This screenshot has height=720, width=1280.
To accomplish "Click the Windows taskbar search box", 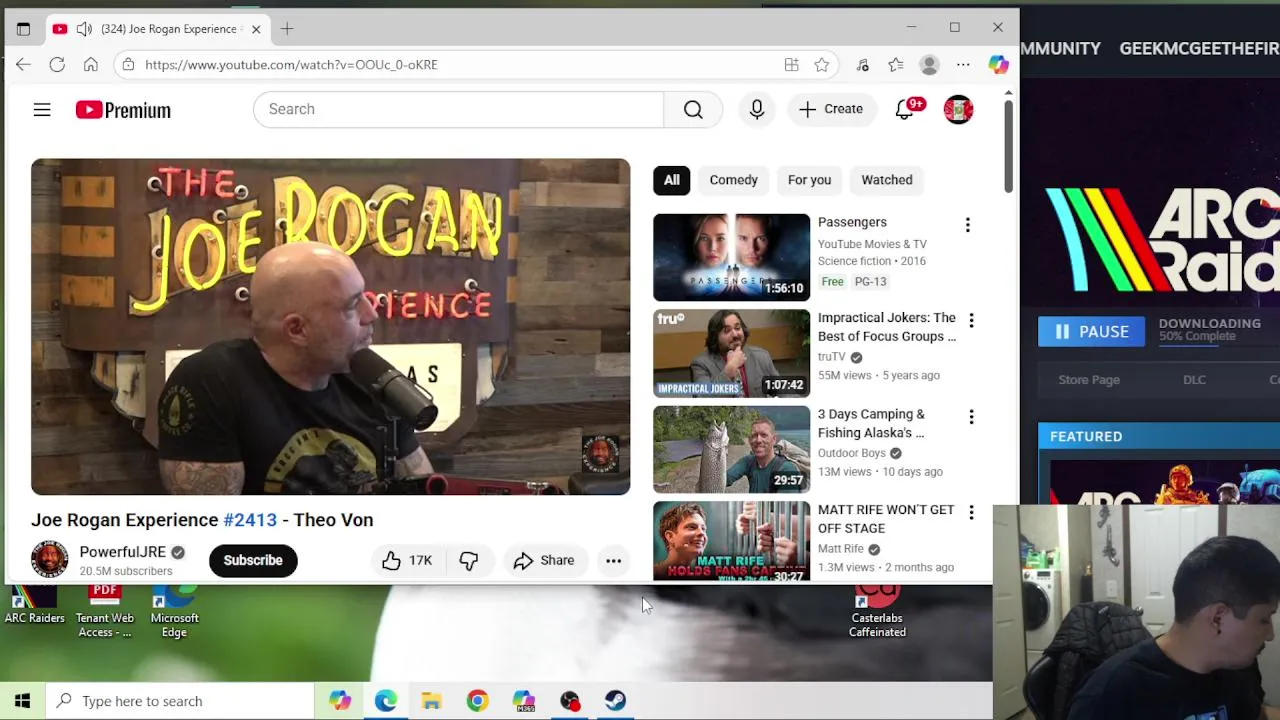I will click(180, 701).
